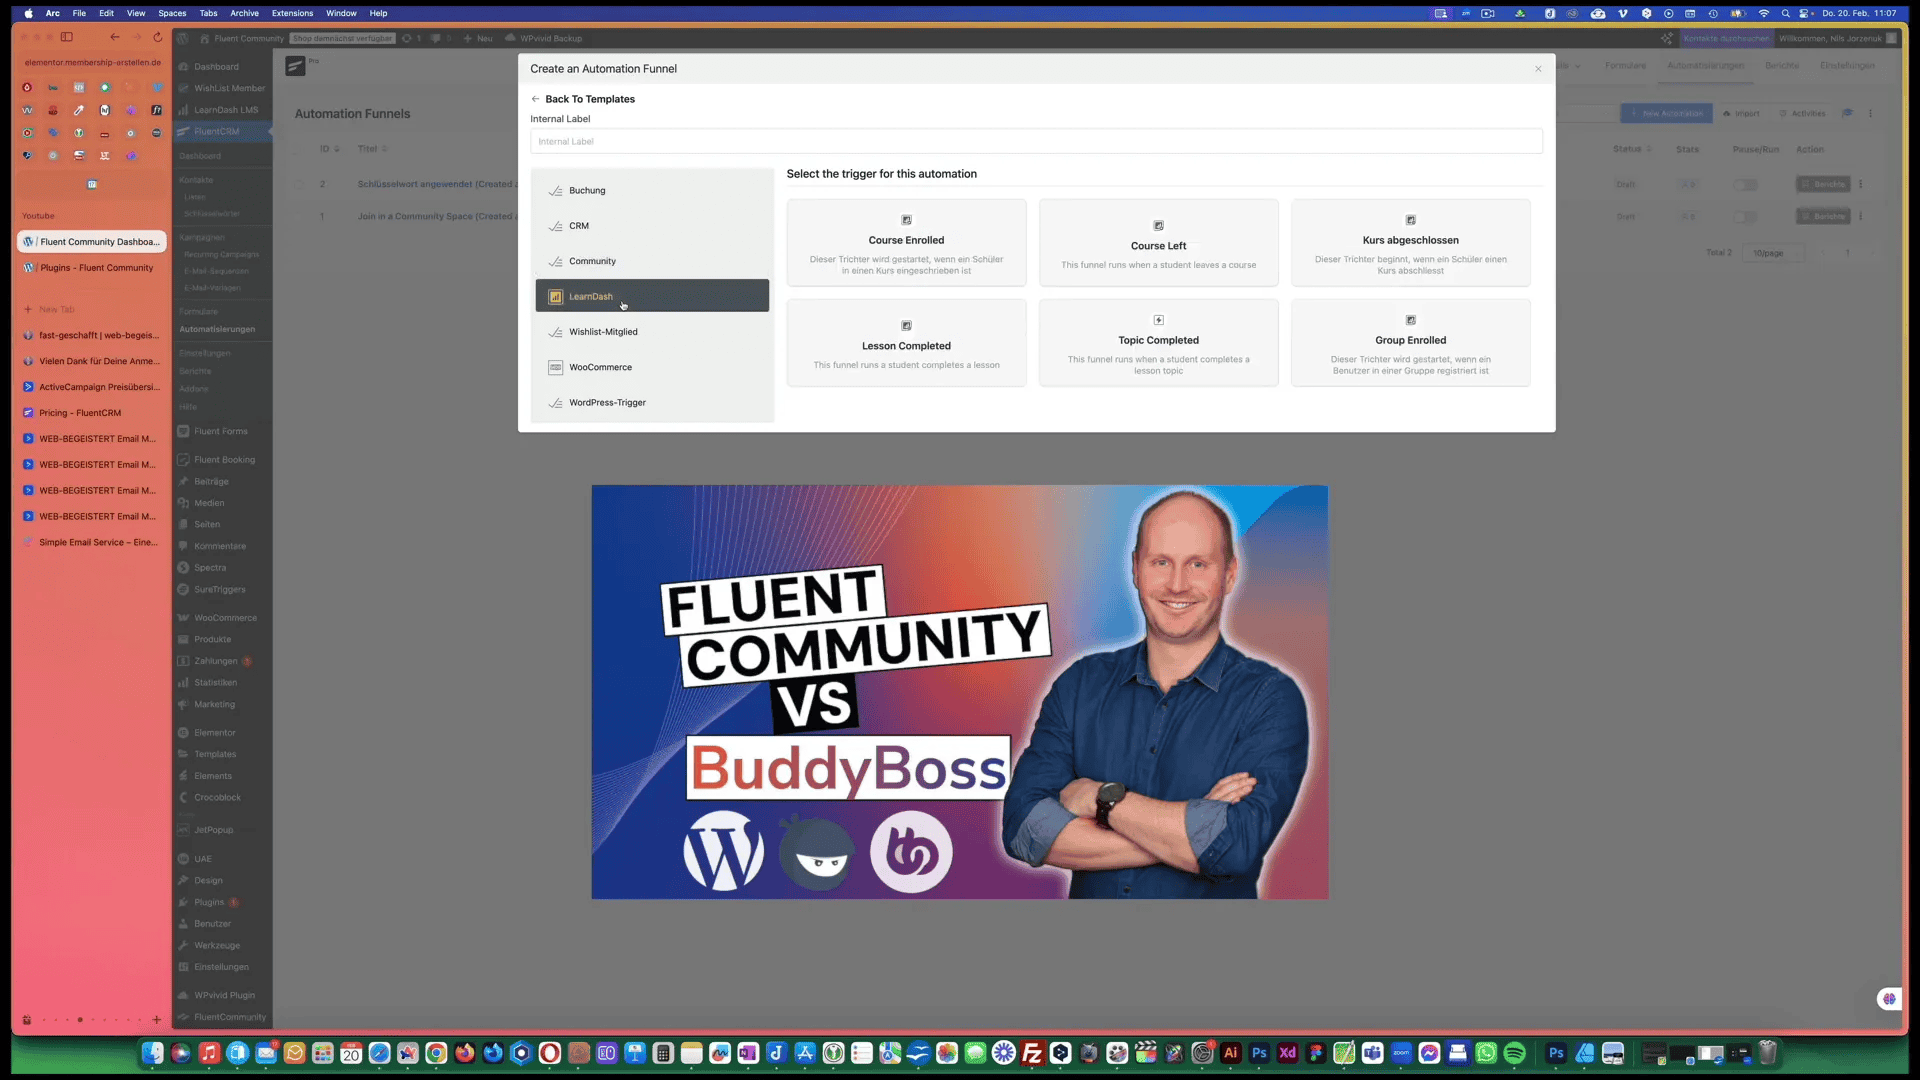
Task: Click the Course Enrolled card icon
Action: [906, 220]
